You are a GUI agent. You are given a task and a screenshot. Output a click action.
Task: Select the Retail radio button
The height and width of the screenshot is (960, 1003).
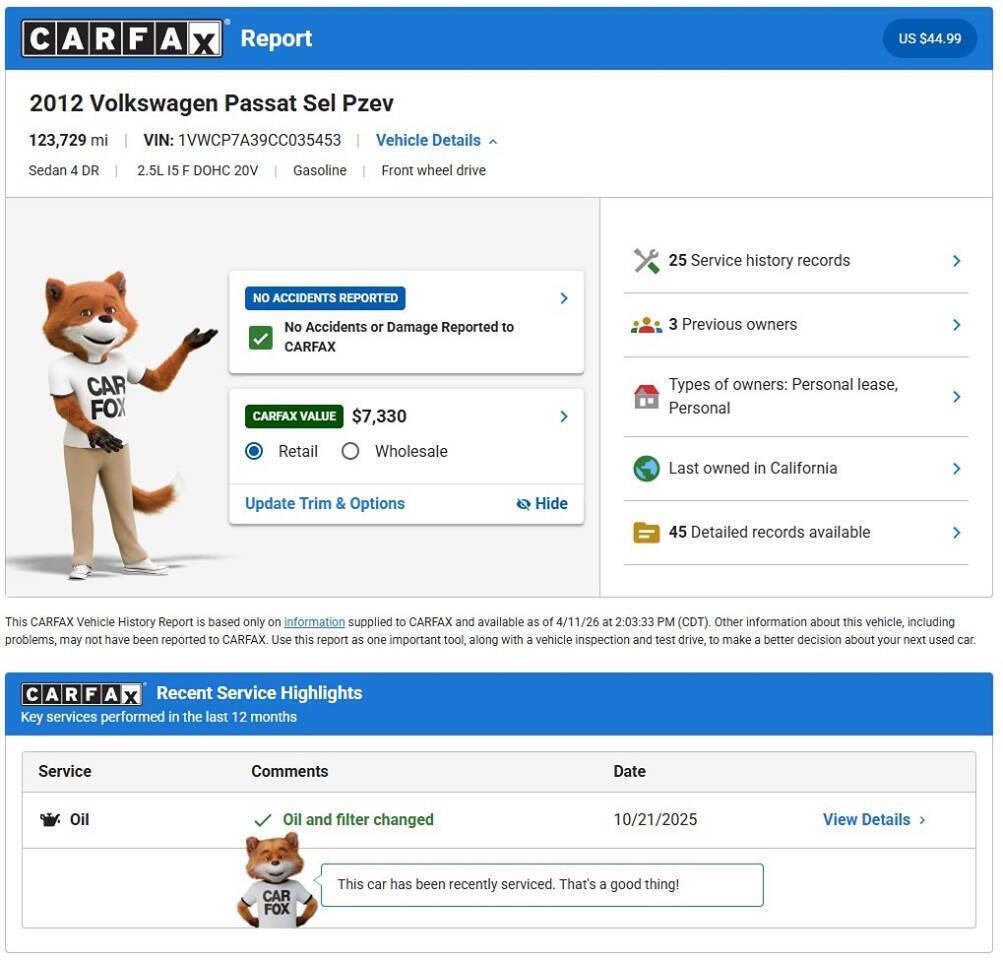pyautogui.click(x=254, y=452)
